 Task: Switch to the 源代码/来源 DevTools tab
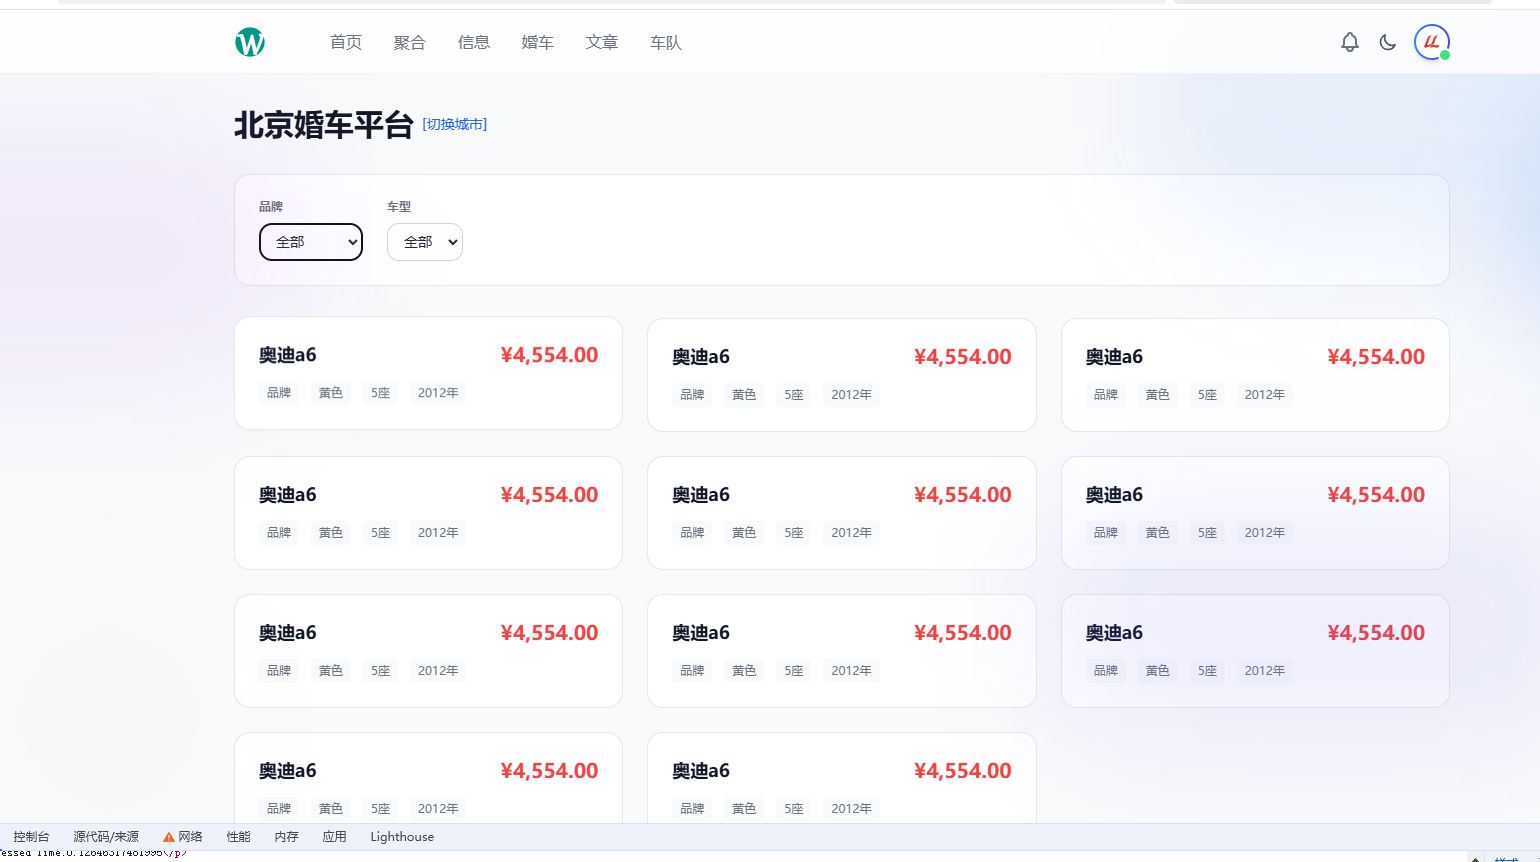pos(106,837)
